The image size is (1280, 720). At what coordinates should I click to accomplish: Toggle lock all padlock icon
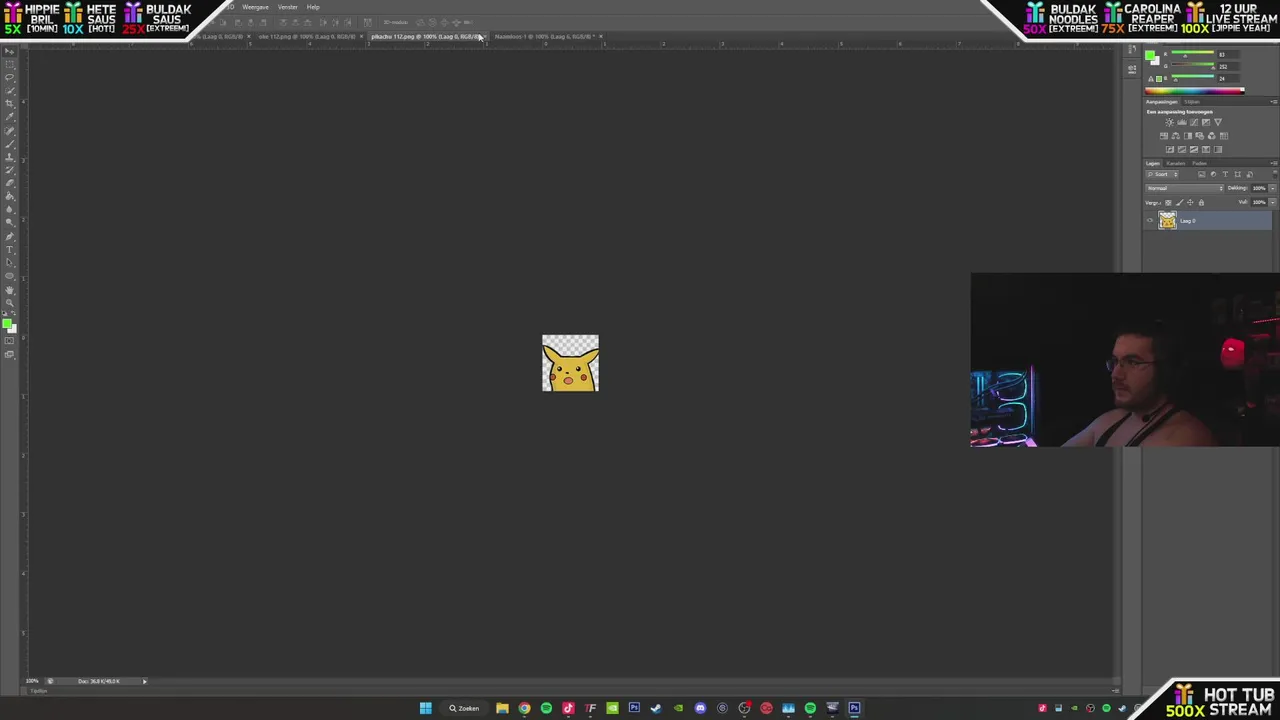point(1201,202)
